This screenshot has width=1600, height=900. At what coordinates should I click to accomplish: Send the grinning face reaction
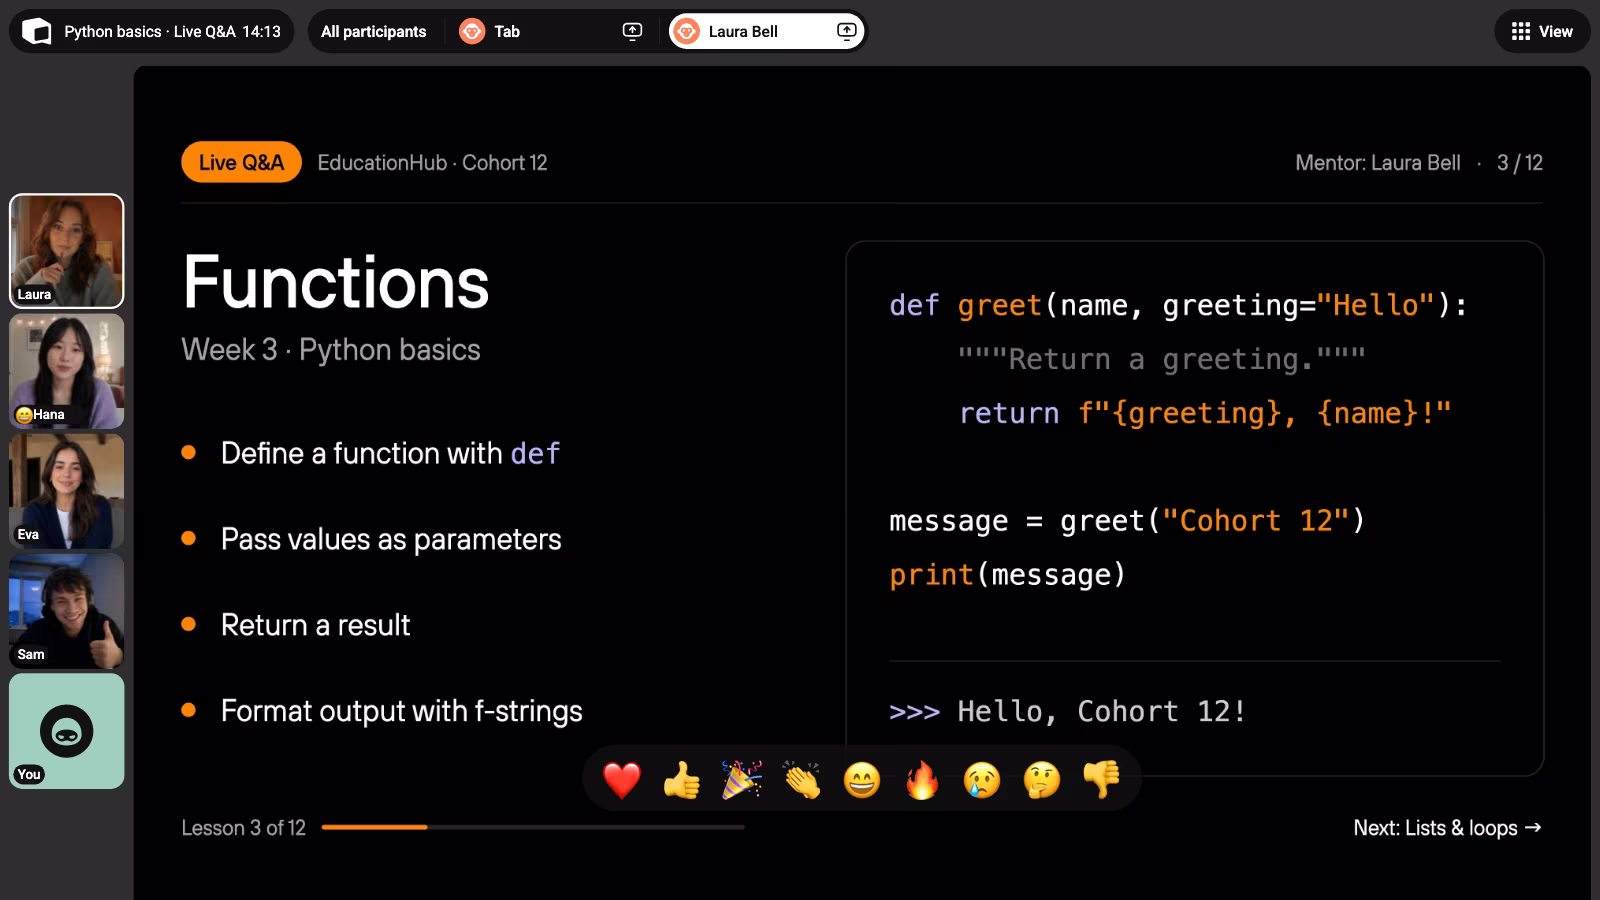click(x=862, y=779)
